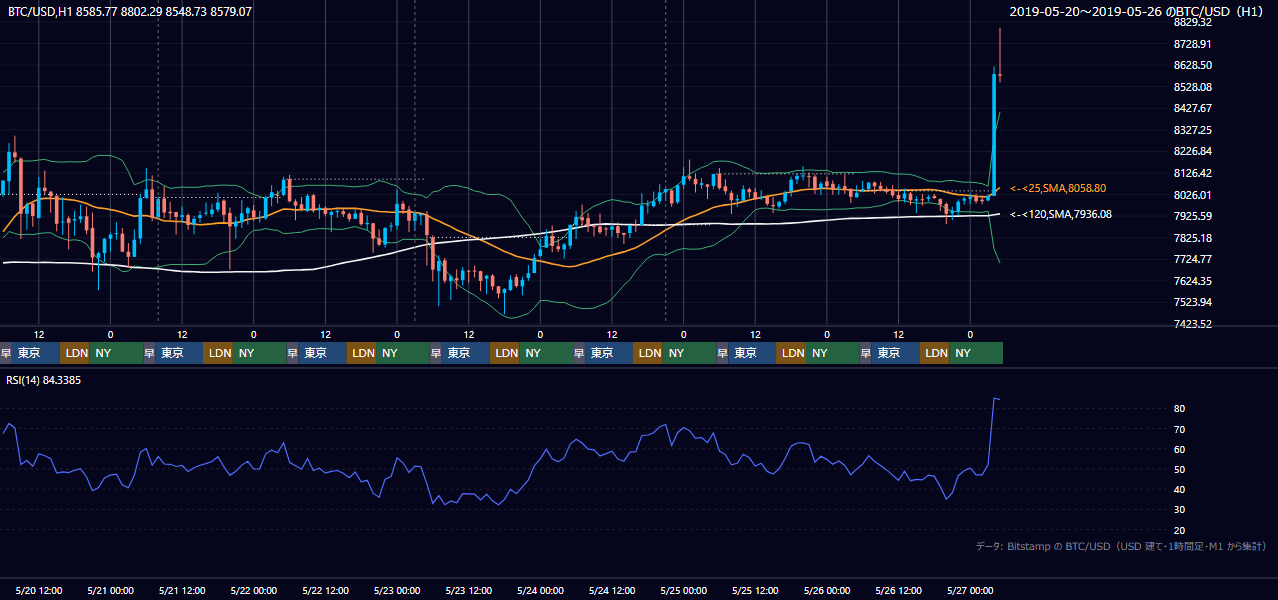
Task: Click the RSI line peak above 80
Action: [x=995, y=399]
